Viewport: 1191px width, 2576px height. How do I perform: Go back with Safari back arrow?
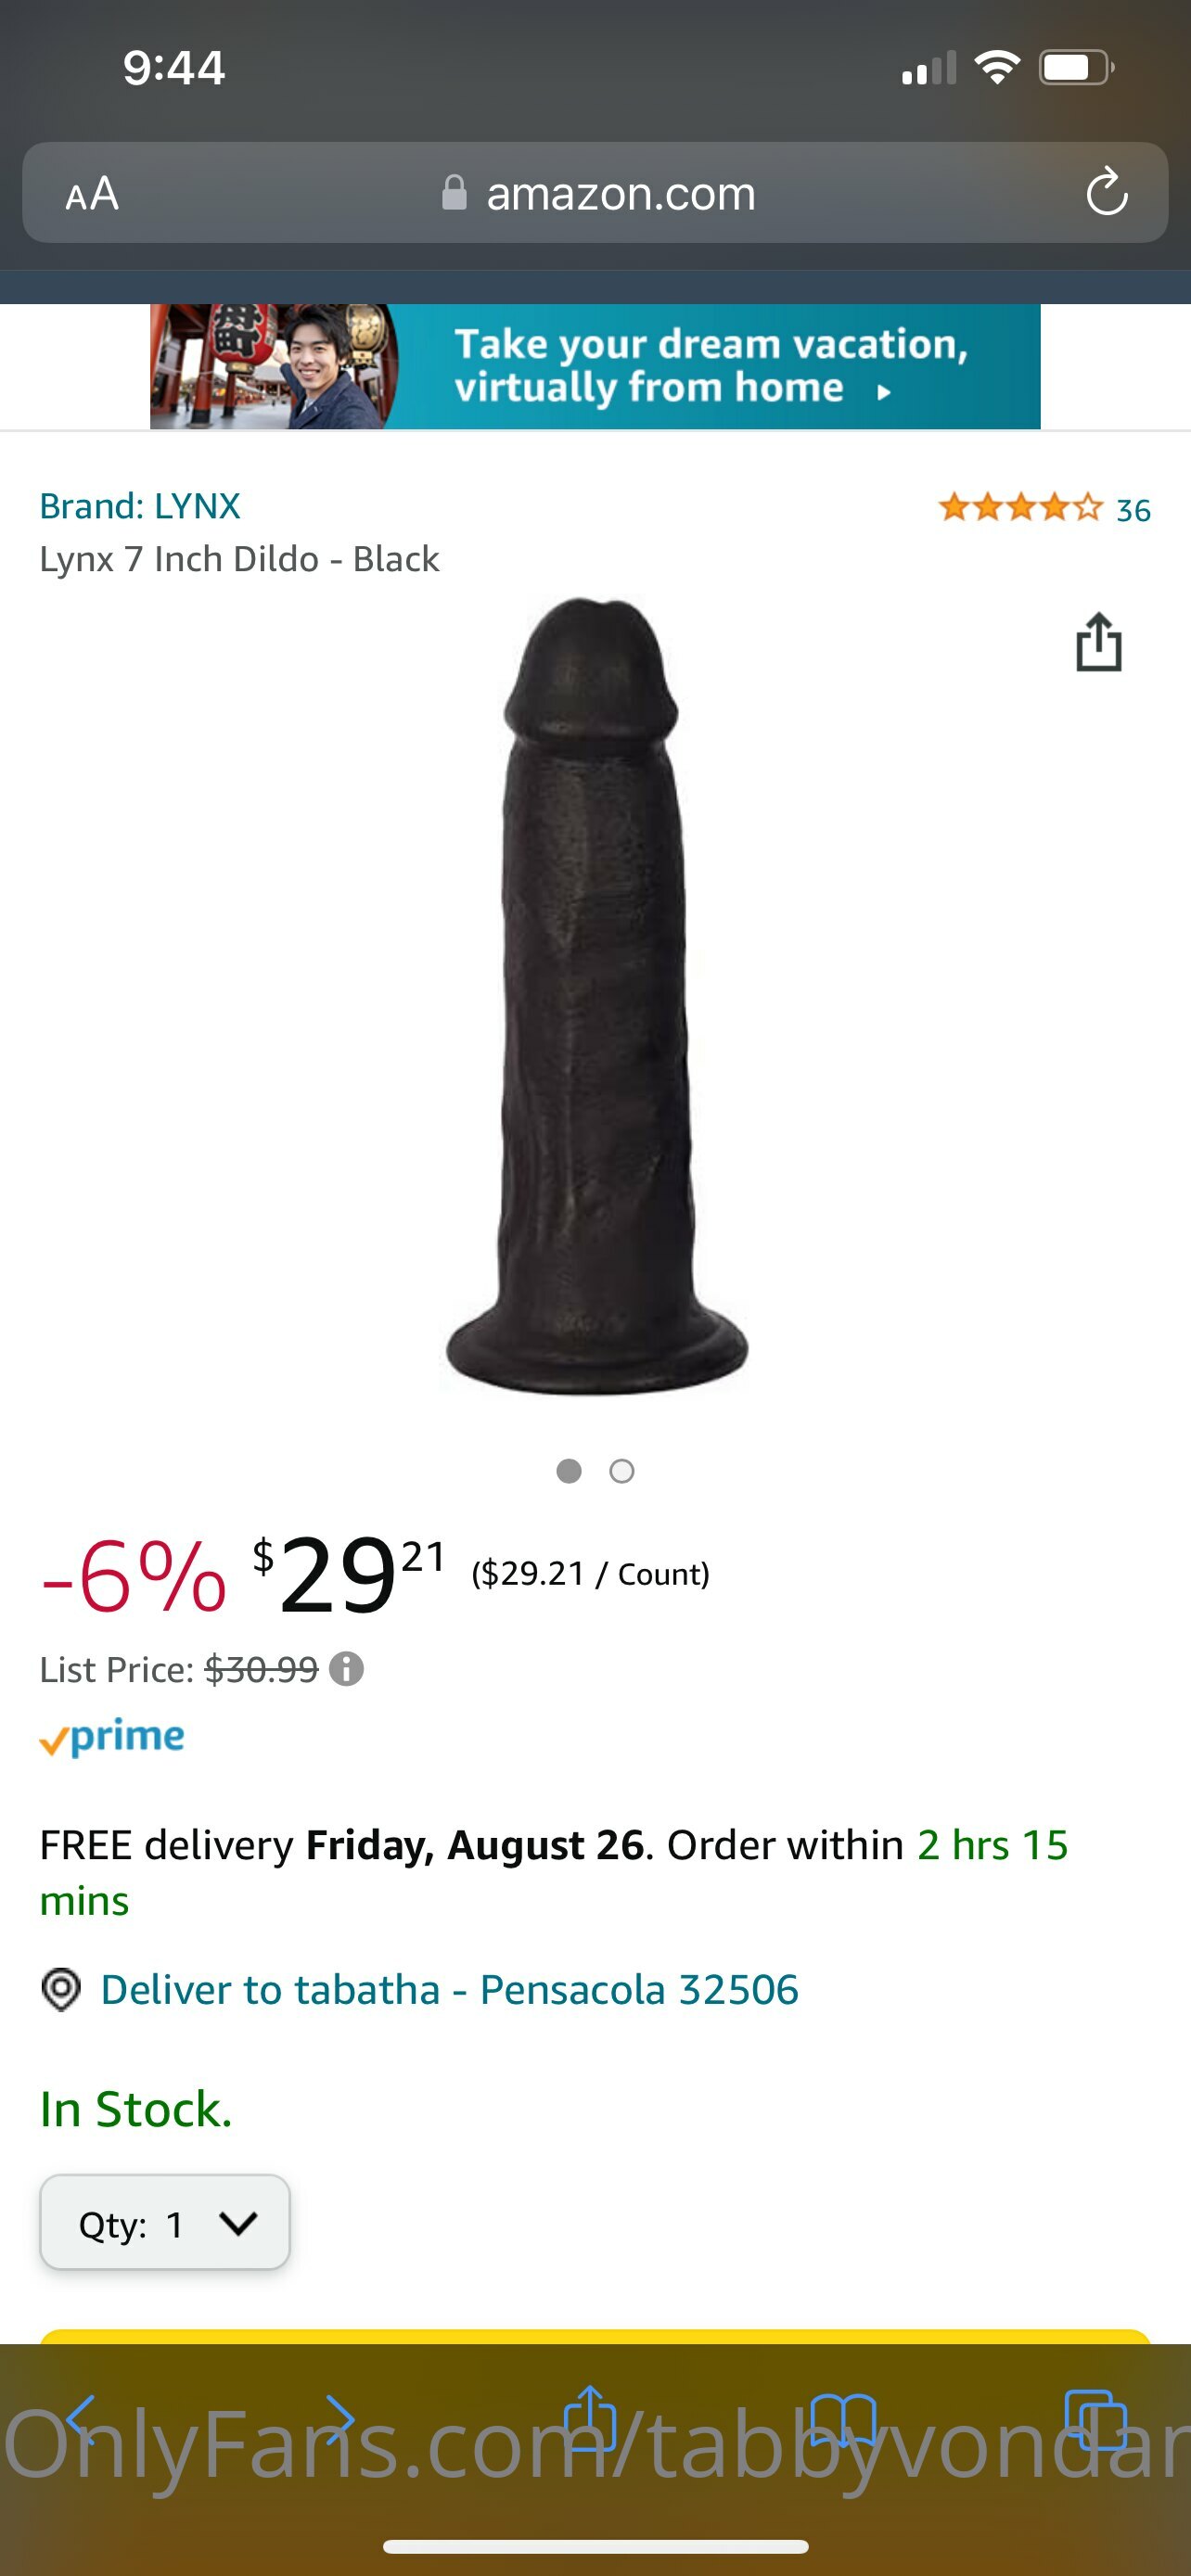(x=82, y=2420)
